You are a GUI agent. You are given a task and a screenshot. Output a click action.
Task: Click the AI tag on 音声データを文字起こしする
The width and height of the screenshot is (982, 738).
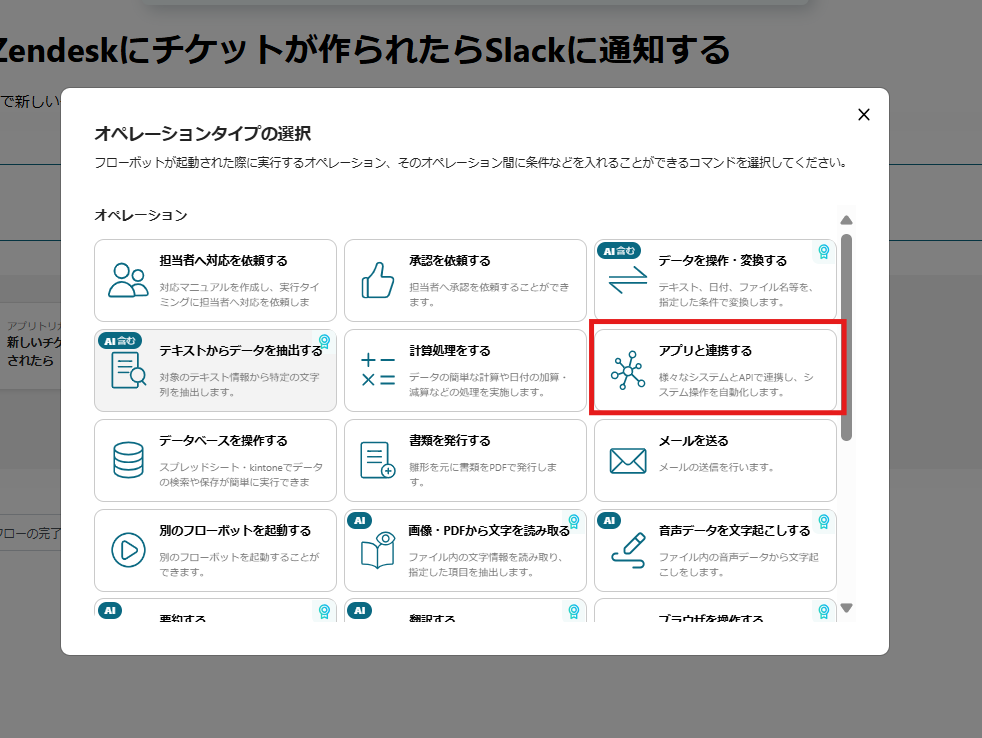coord(609,521)
